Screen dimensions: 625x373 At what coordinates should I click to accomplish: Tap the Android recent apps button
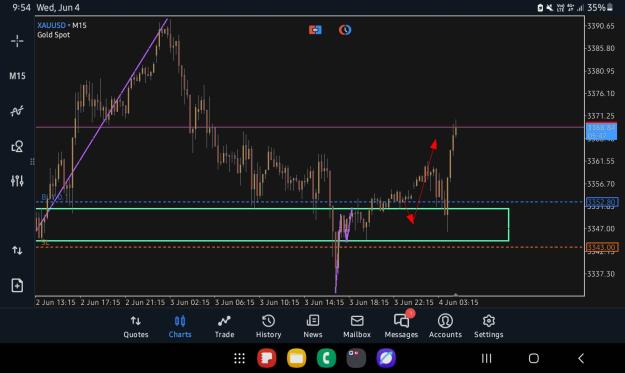tap(486, 358)
